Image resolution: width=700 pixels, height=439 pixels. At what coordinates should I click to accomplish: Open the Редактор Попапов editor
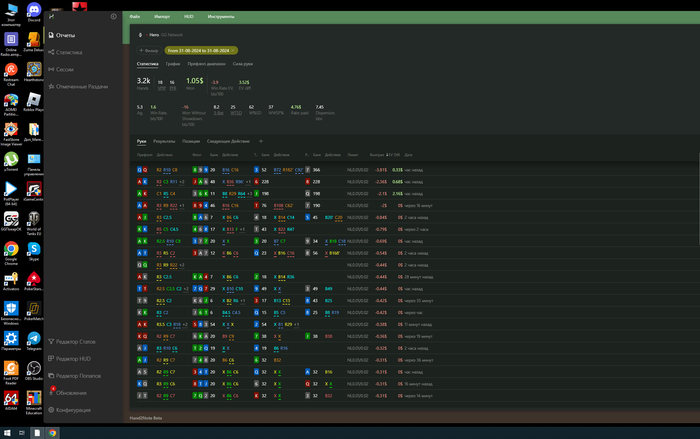click(78, 375)
